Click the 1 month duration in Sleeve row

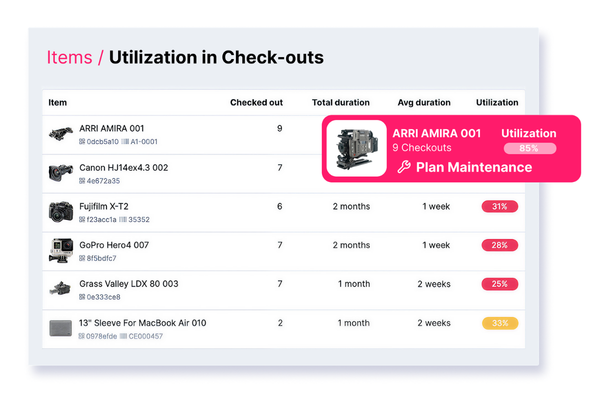coord(354,323)
